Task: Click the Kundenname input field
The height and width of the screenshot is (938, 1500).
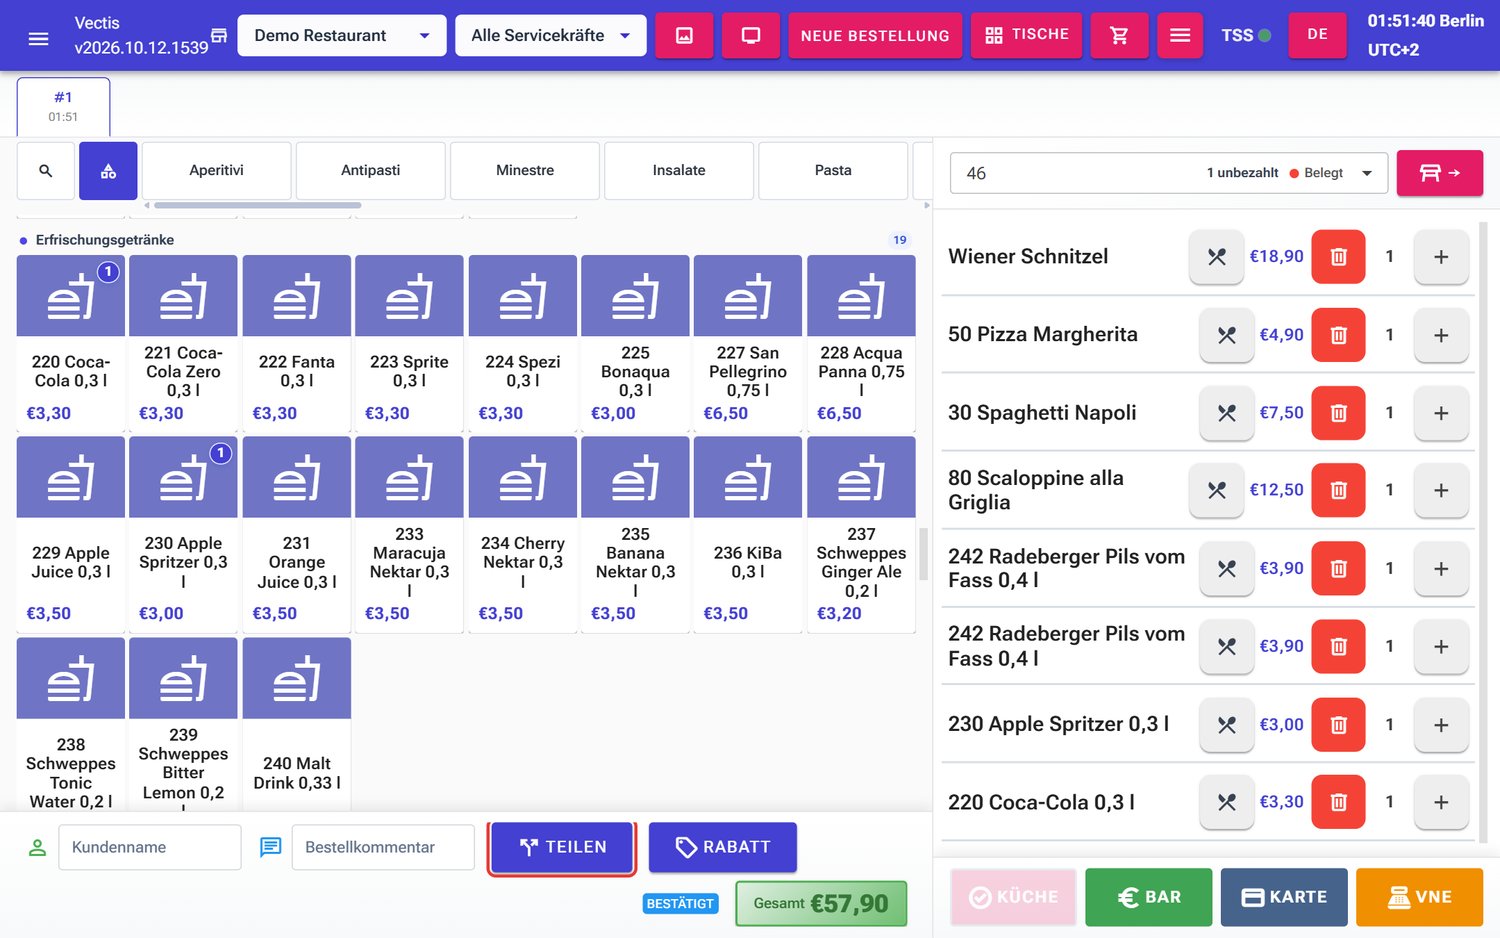Action: [x=150, y=847]
